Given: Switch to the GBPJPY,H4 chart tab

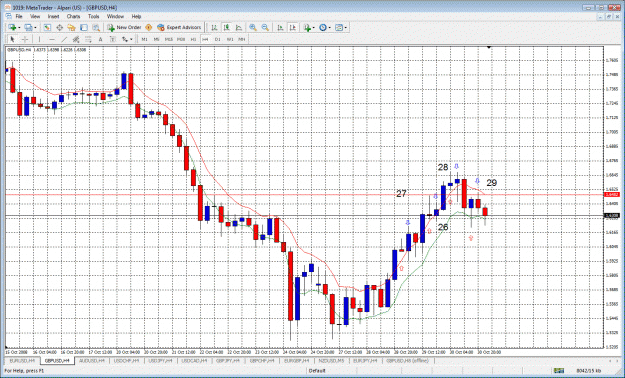Looking at the screenshot, I should (229, 361).
